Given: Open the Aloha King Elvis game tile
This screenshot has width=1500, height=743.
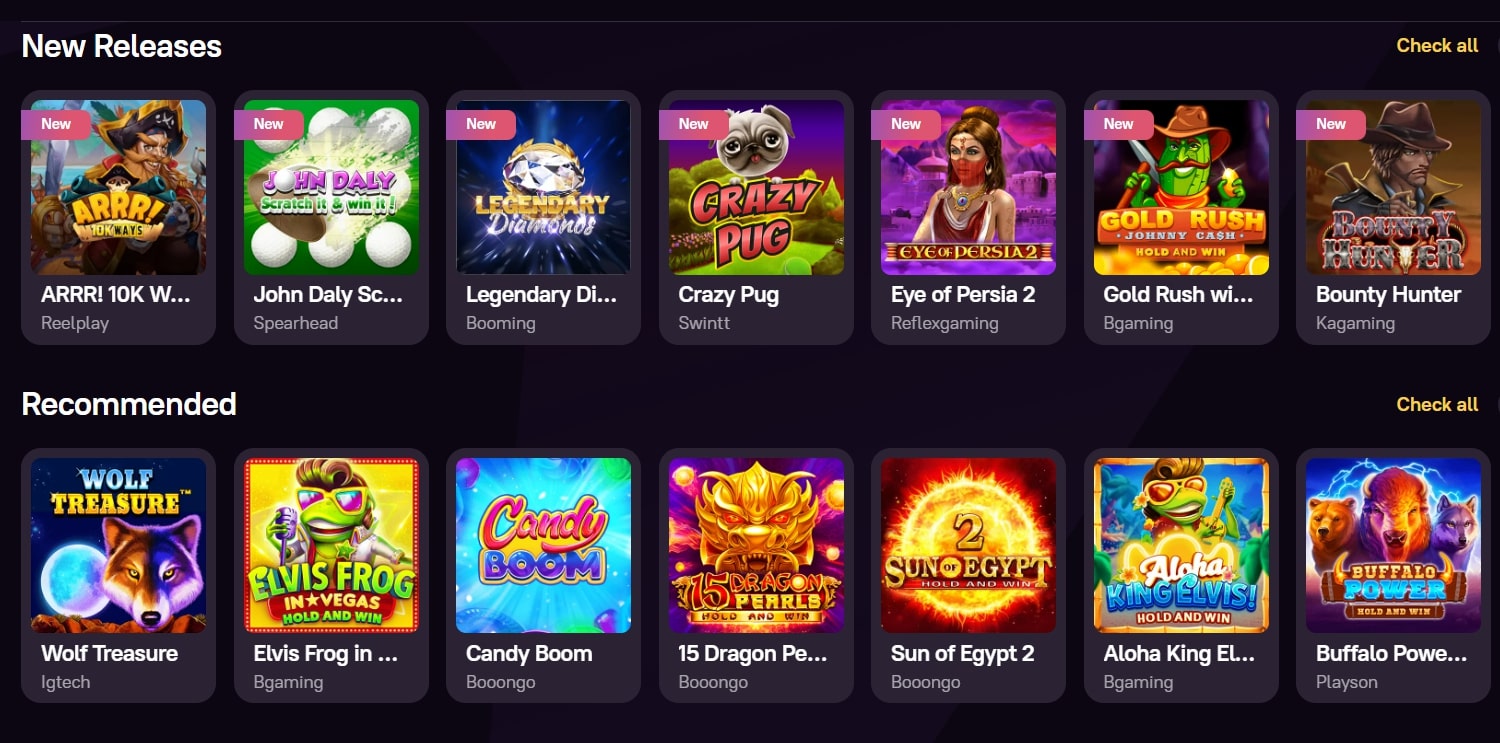Looking at the screenshot, I should tap(1181, 545).
